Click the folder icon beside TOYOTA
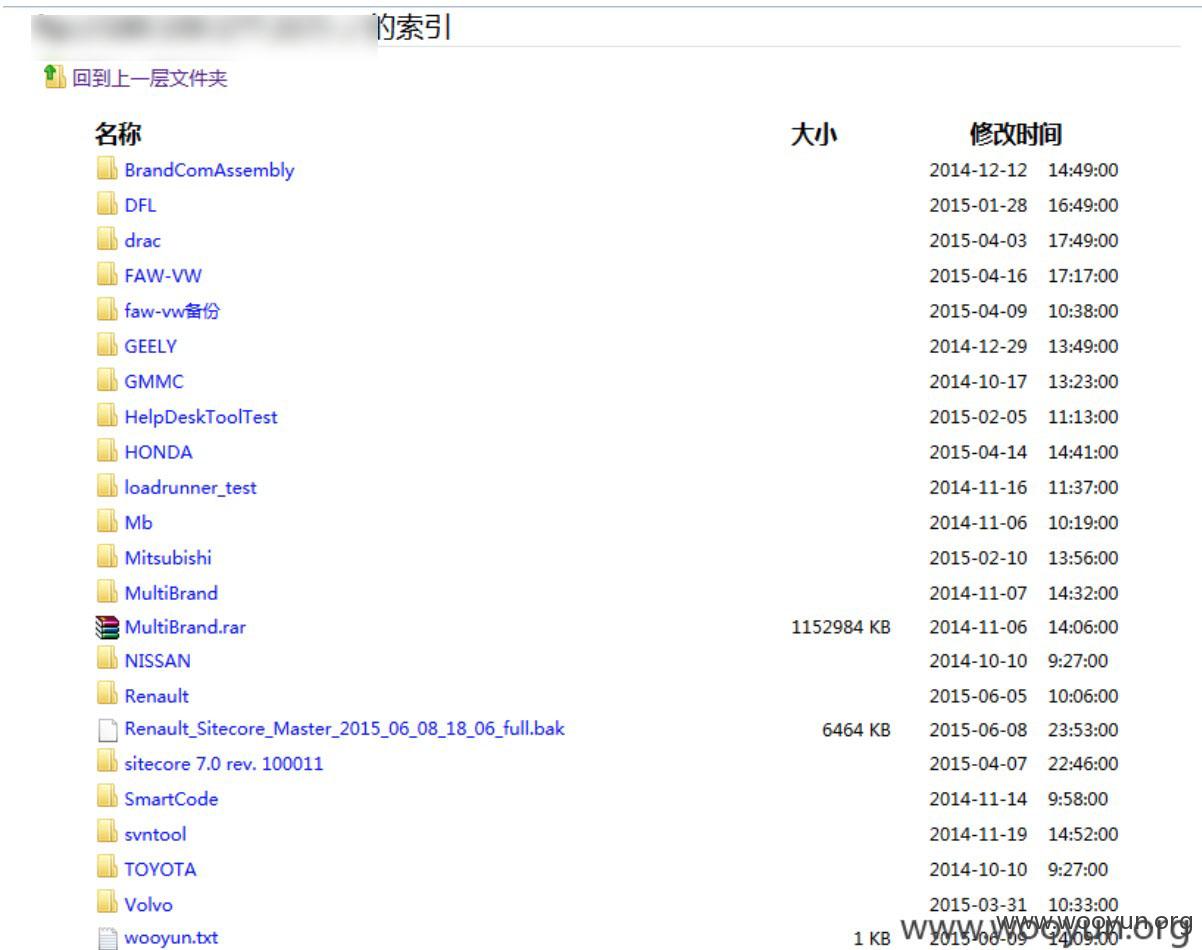Viewport: 1202px width, 950px height. pyautogui.click(x=107, y=868)
